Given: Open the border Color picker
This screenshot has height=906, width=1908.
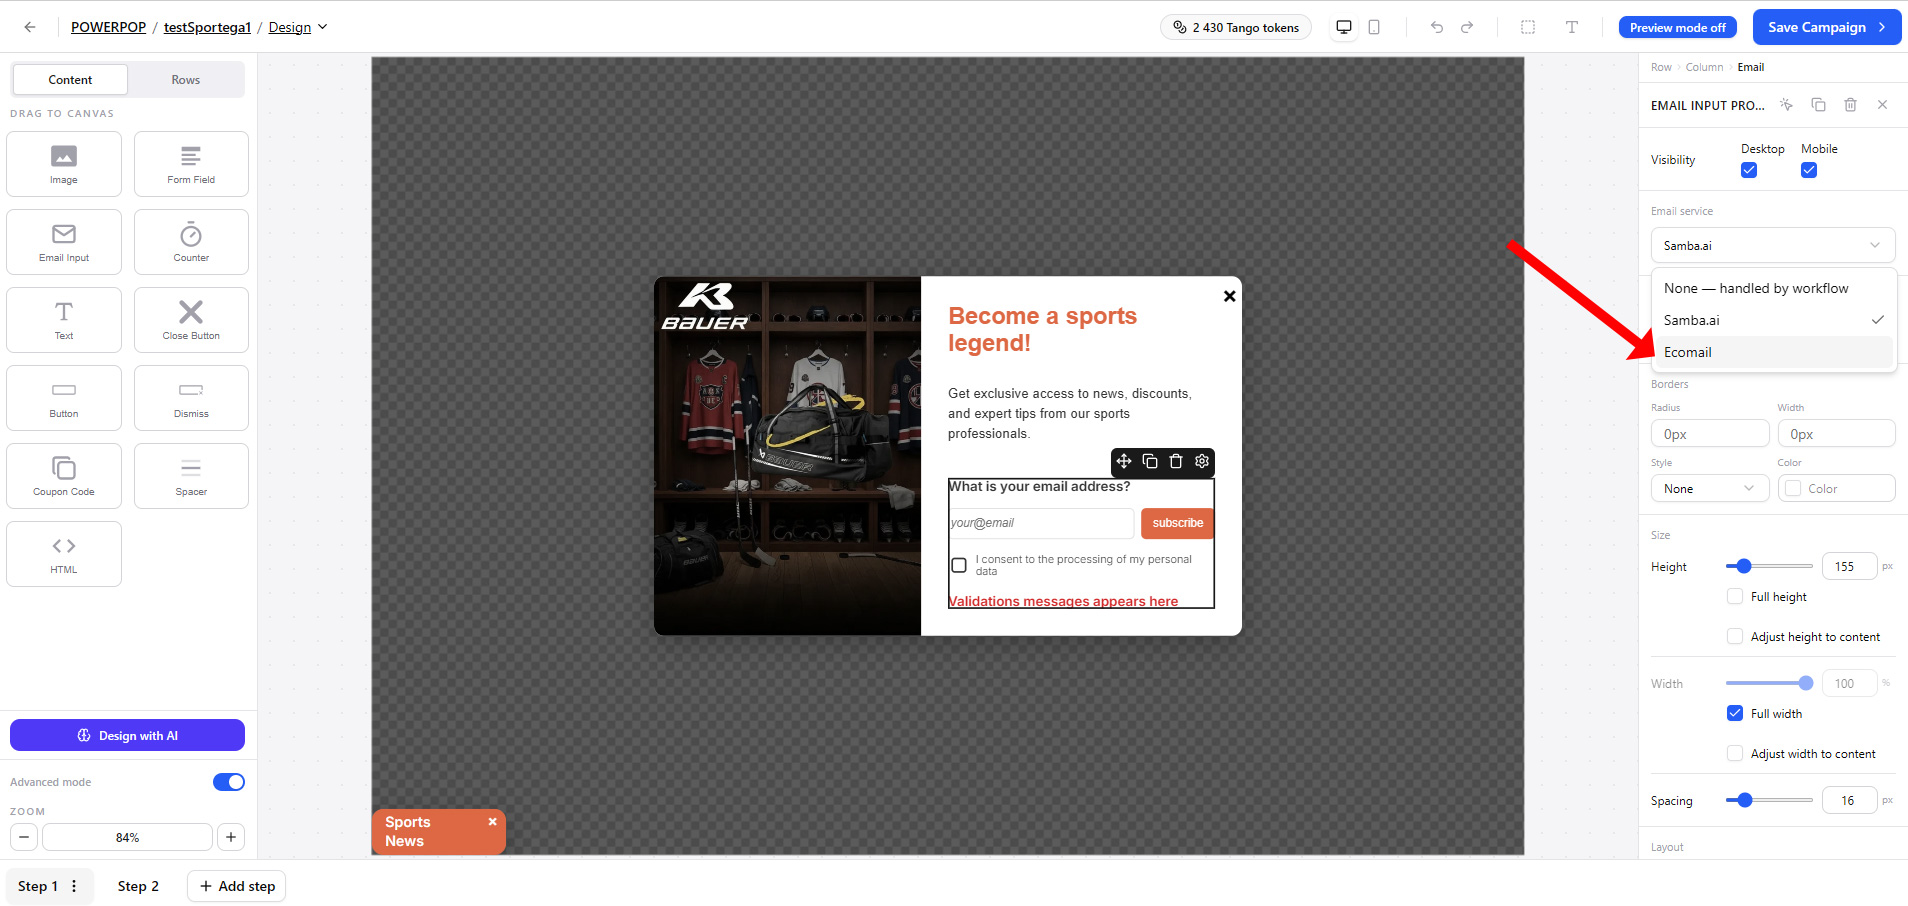Looking at the screenshot, I should (1837, 489).
